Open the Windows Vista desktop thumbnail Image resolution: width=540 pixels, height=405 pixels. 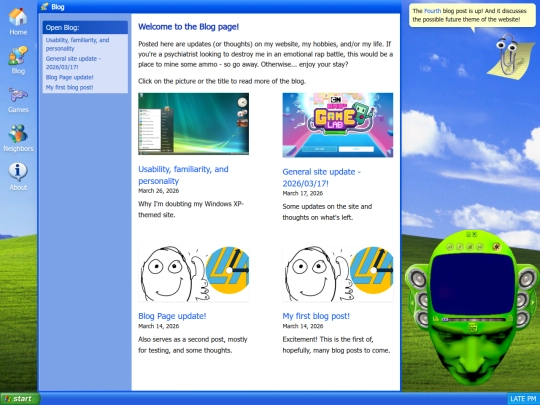(194, 124)
